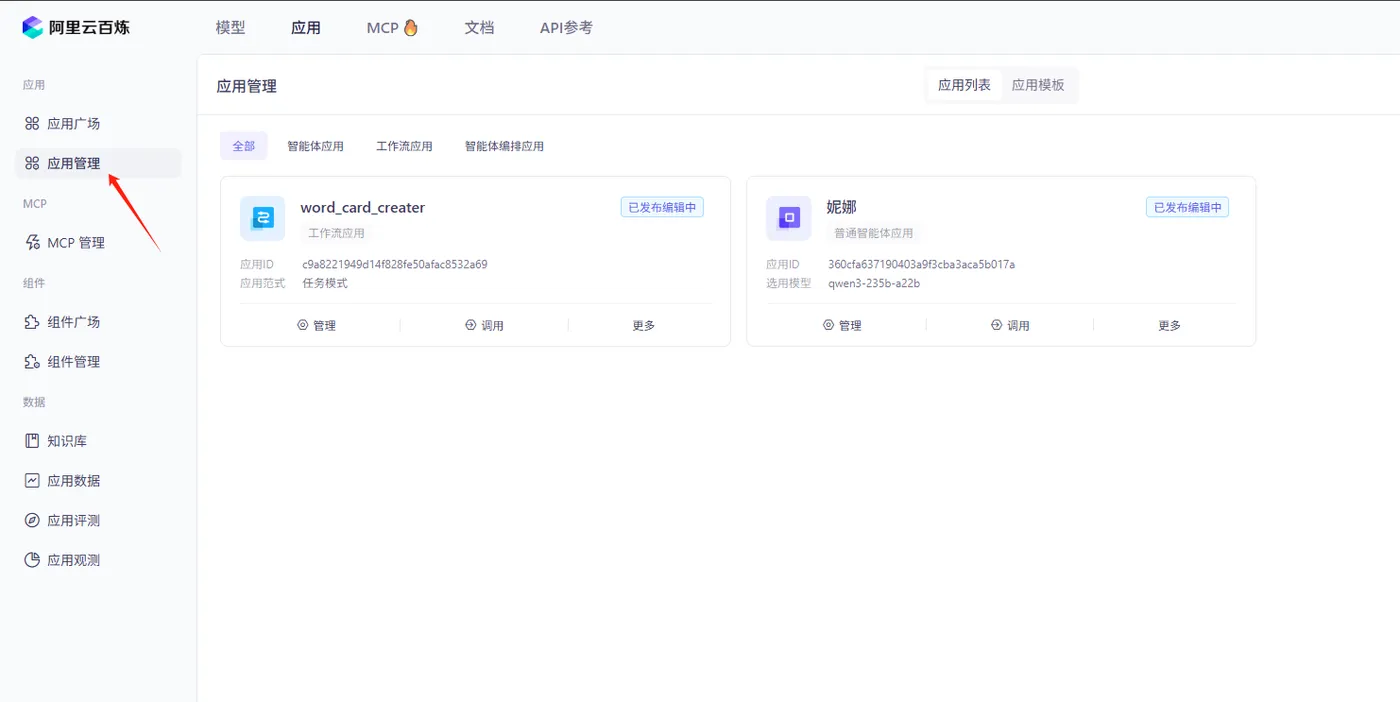
Task: Click the 组件管理 puzzle icon
Action: click(x=32, y=362)
